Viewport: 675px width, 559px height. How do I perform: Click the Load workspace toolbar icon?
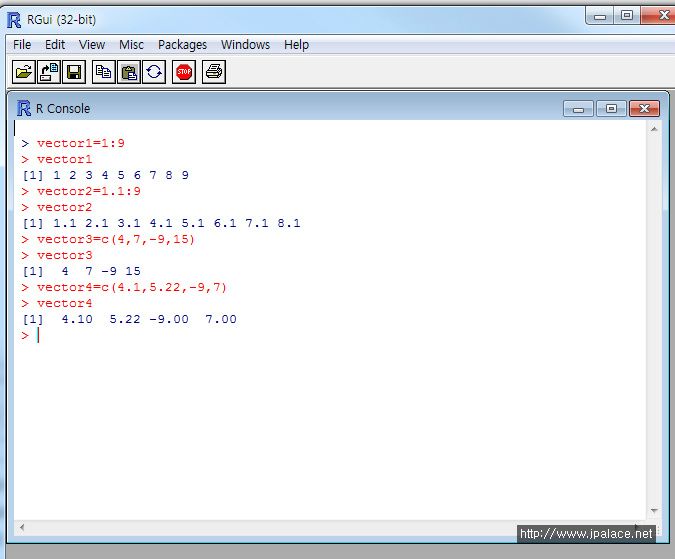[x=49, y=72]
